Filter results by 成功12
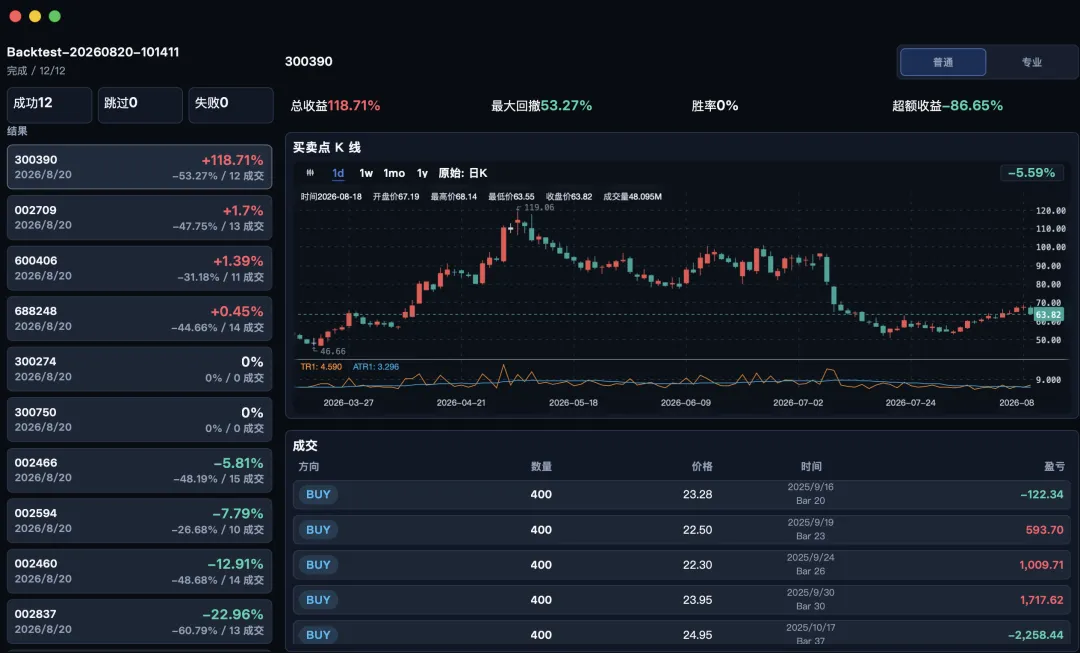This screenshot has height=653, width=1080. point(50,105)
